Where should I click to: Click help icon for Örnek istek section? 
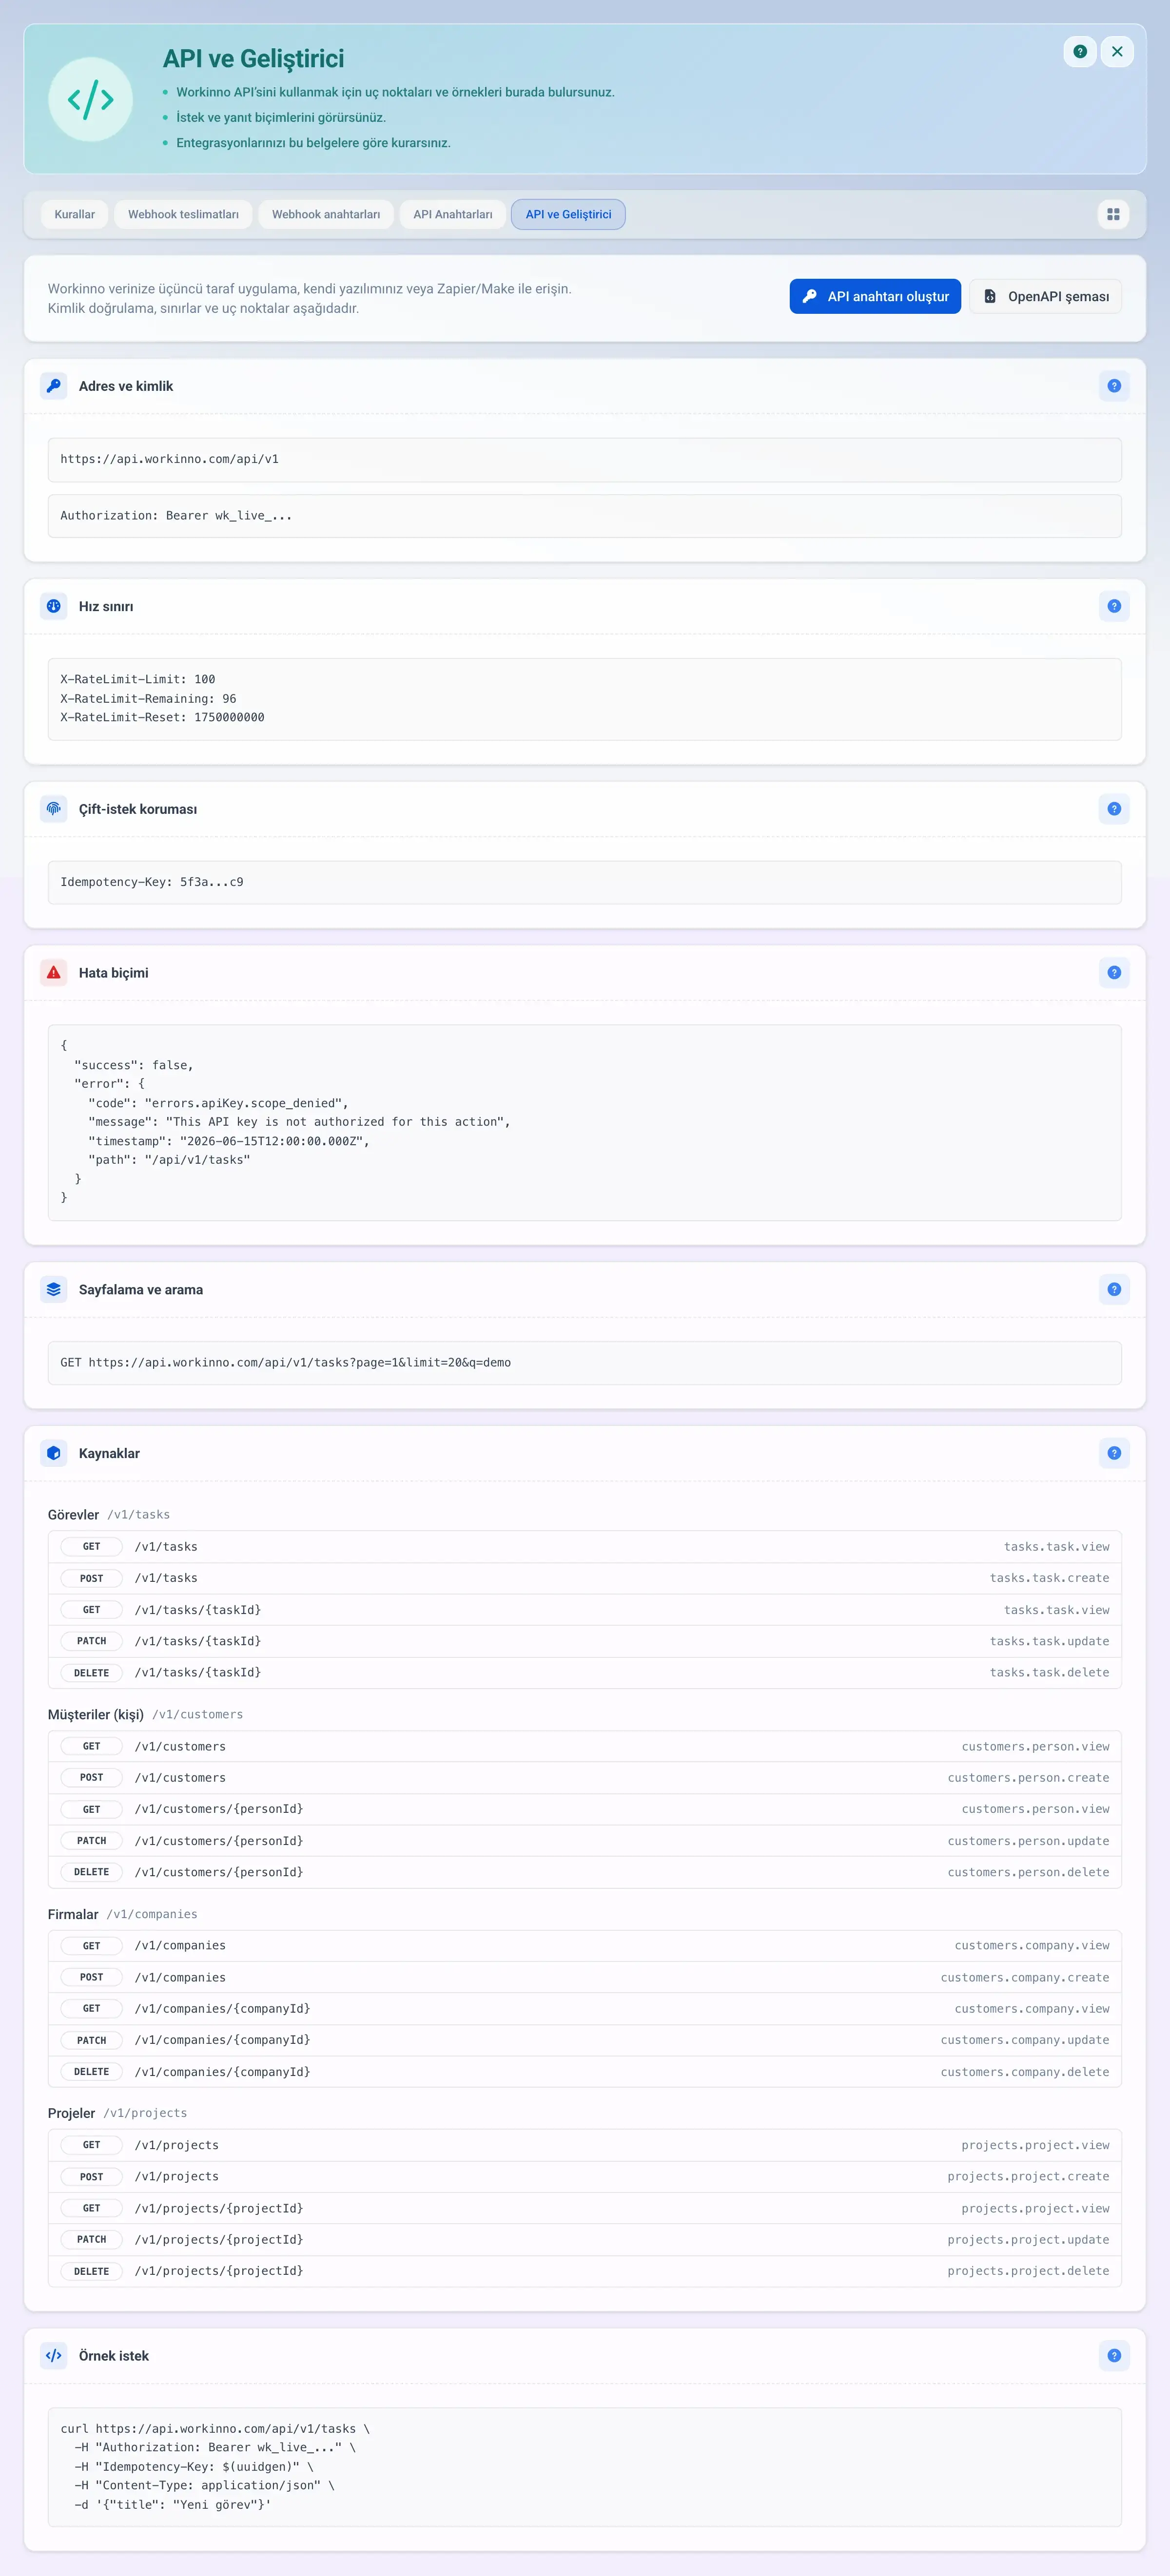[1114, 2356]
